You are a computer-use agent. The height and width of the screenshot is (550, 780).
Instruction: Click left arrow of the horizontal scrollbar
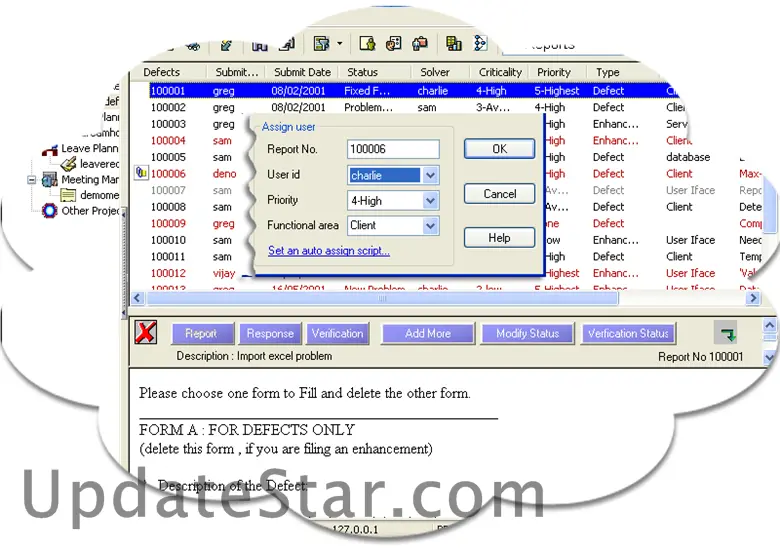tap(138, 298)
